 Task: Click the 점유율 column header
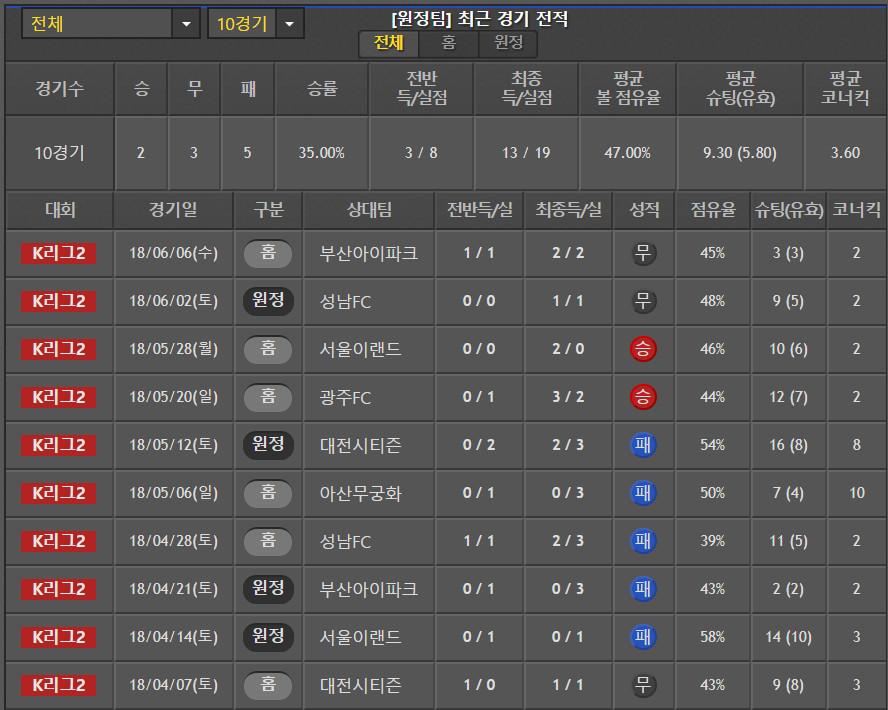(713, 210)
